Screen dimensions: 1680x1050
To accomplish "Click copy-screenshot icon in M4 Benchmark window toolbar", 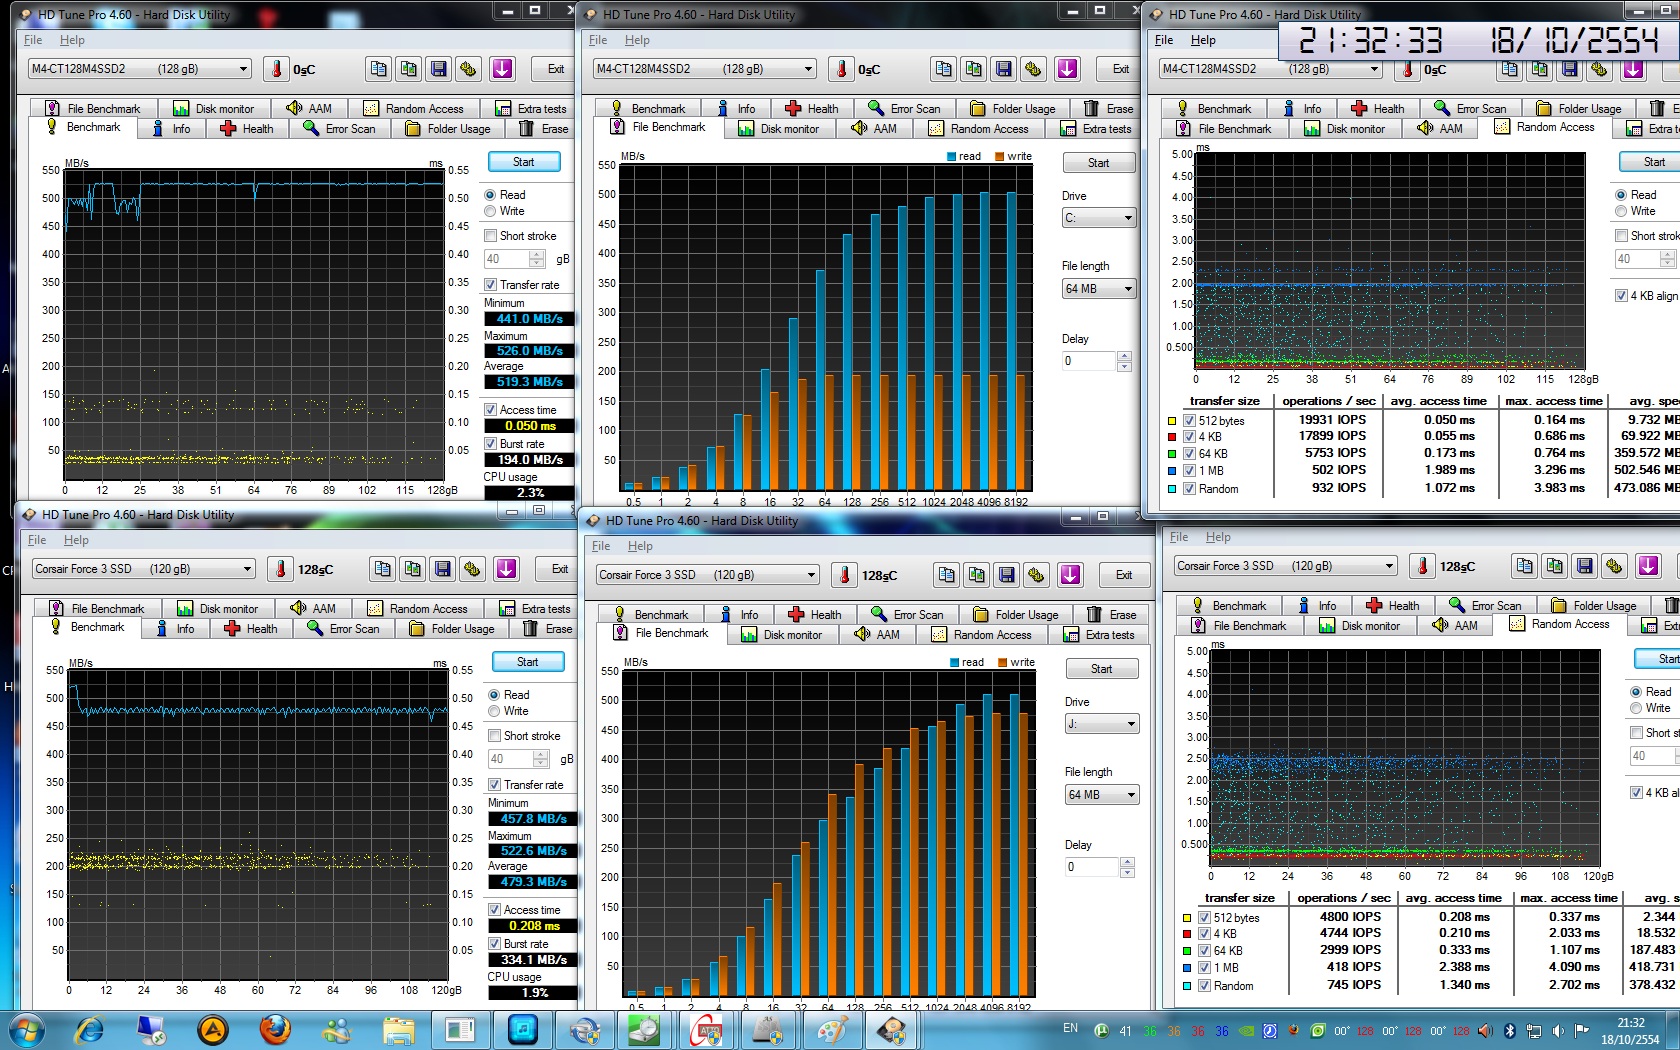I will [408, 69].
